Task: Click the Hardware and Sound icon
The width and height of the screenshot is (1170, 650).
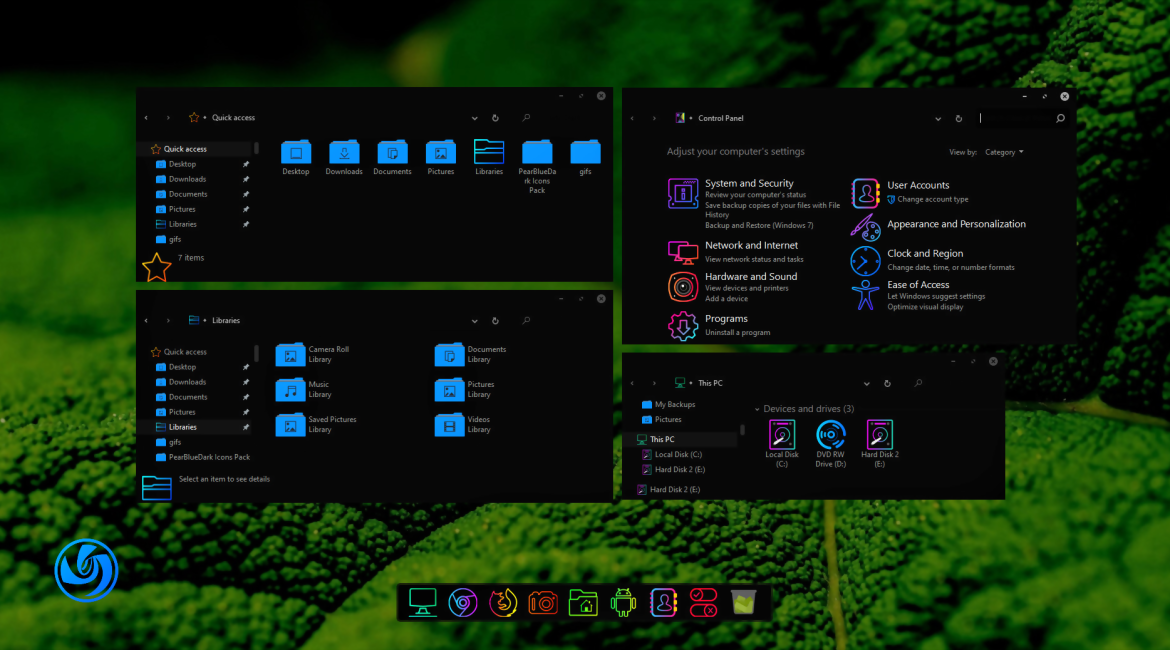Action: pyautogui.click(x=683, y=286)
